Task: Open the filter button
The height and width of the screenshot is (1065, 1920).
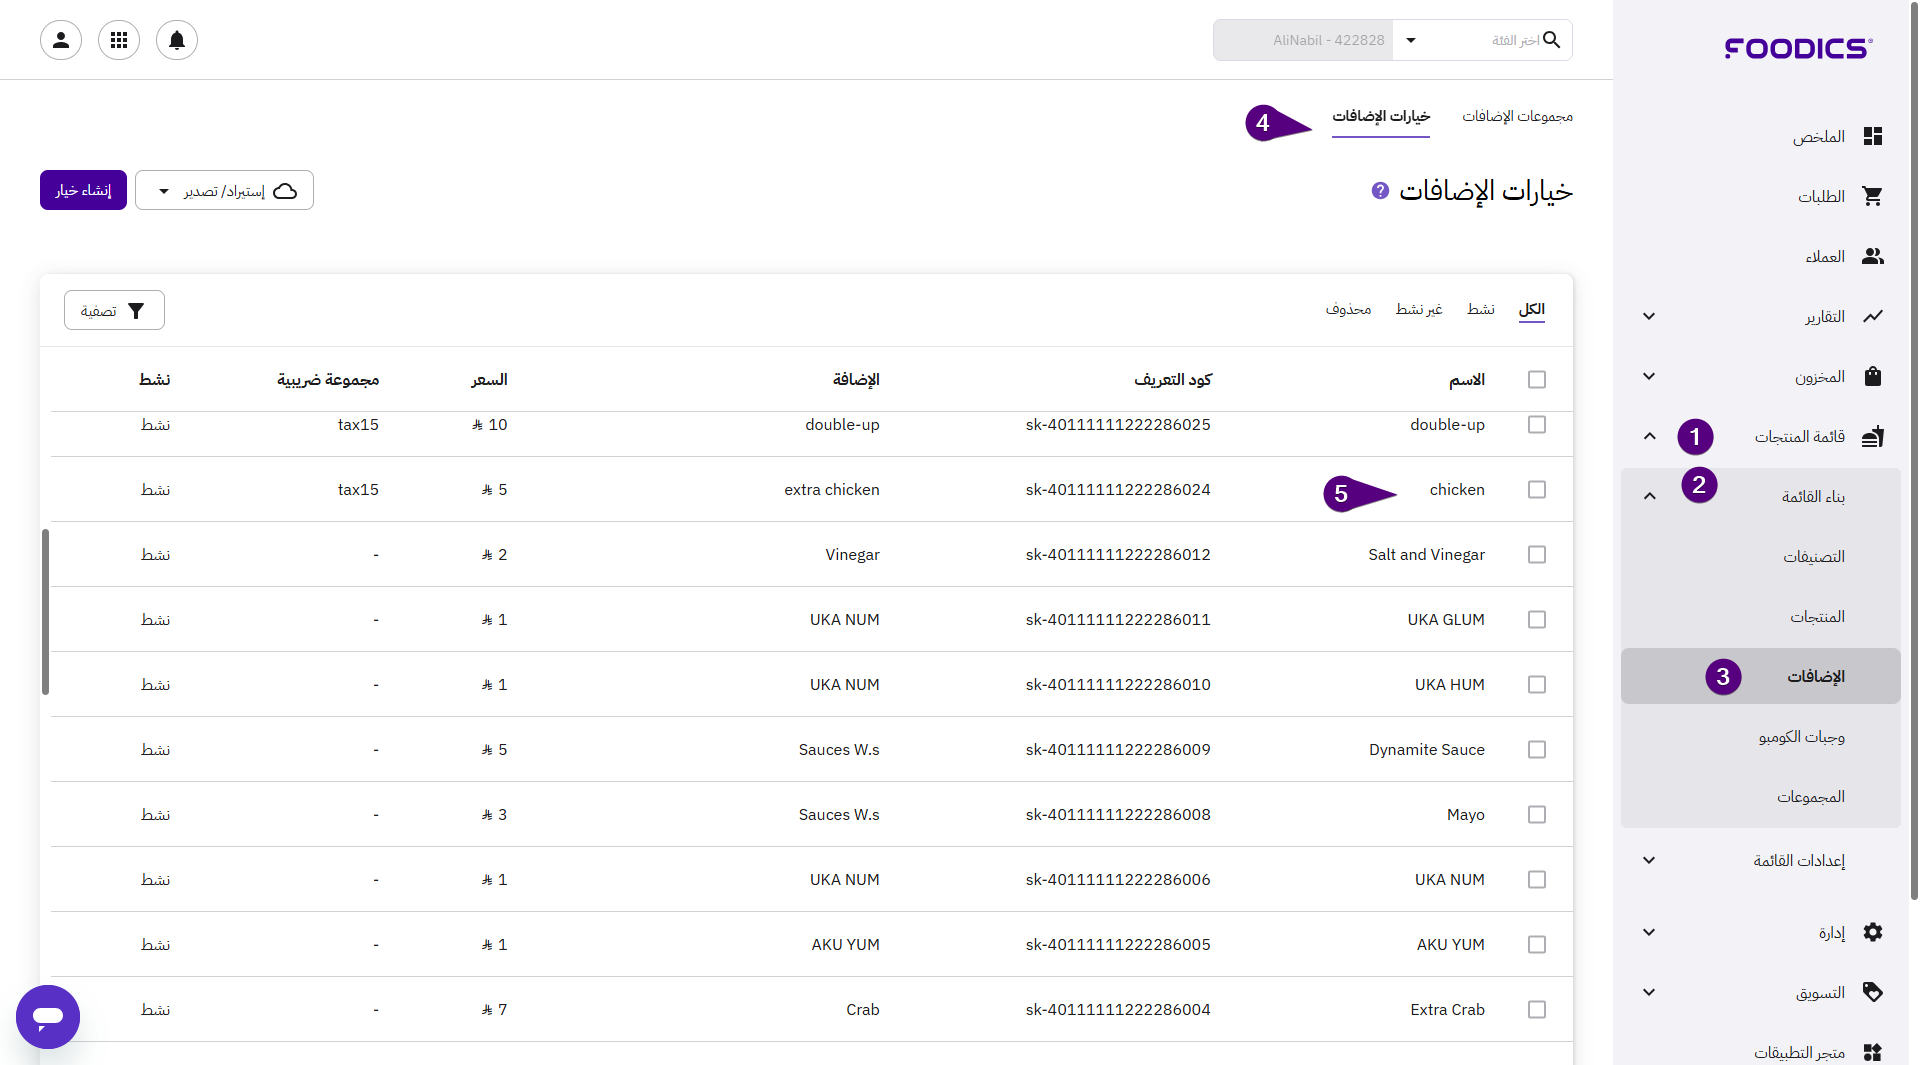Action: tap(114, 310)
